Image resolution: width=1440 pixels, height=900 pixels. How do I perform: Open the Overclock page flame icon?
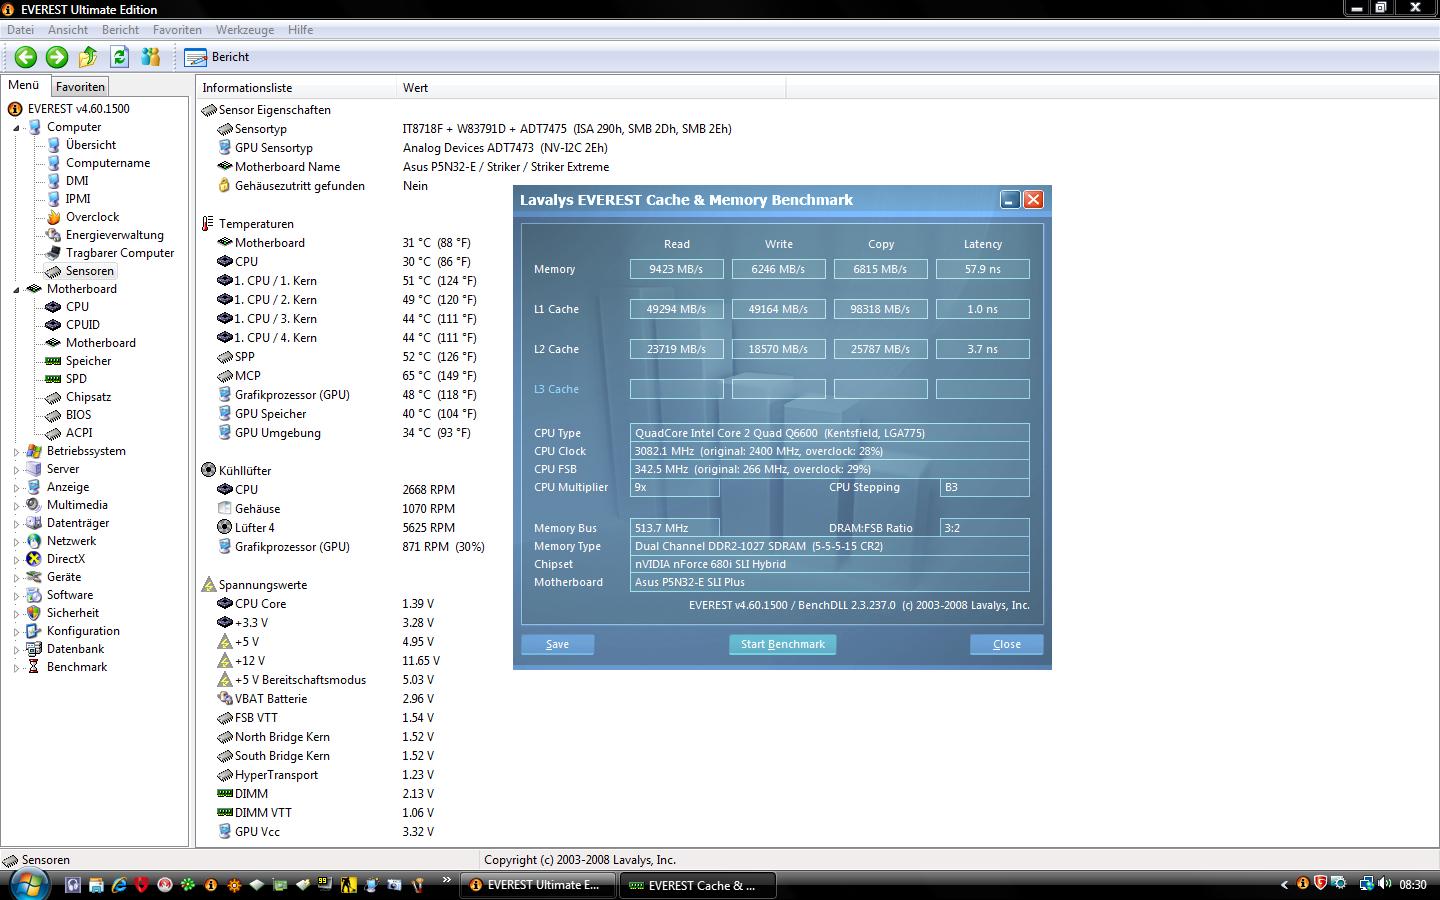click(x=54, y=217)
